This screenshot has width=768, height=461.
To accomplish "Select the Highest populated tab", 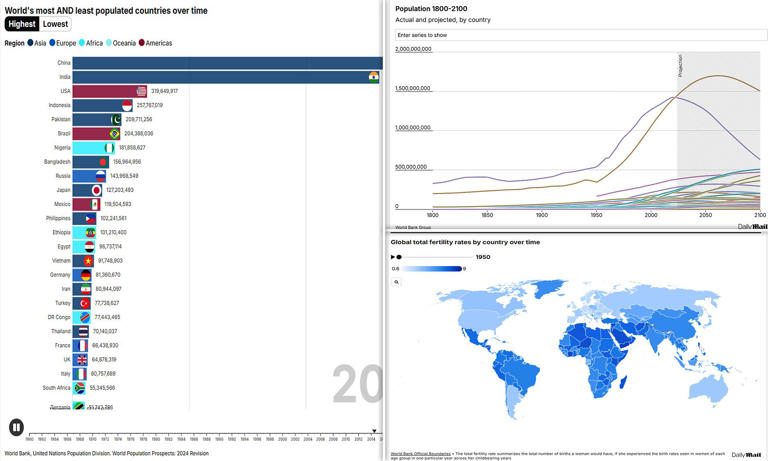I will [22, 24].
